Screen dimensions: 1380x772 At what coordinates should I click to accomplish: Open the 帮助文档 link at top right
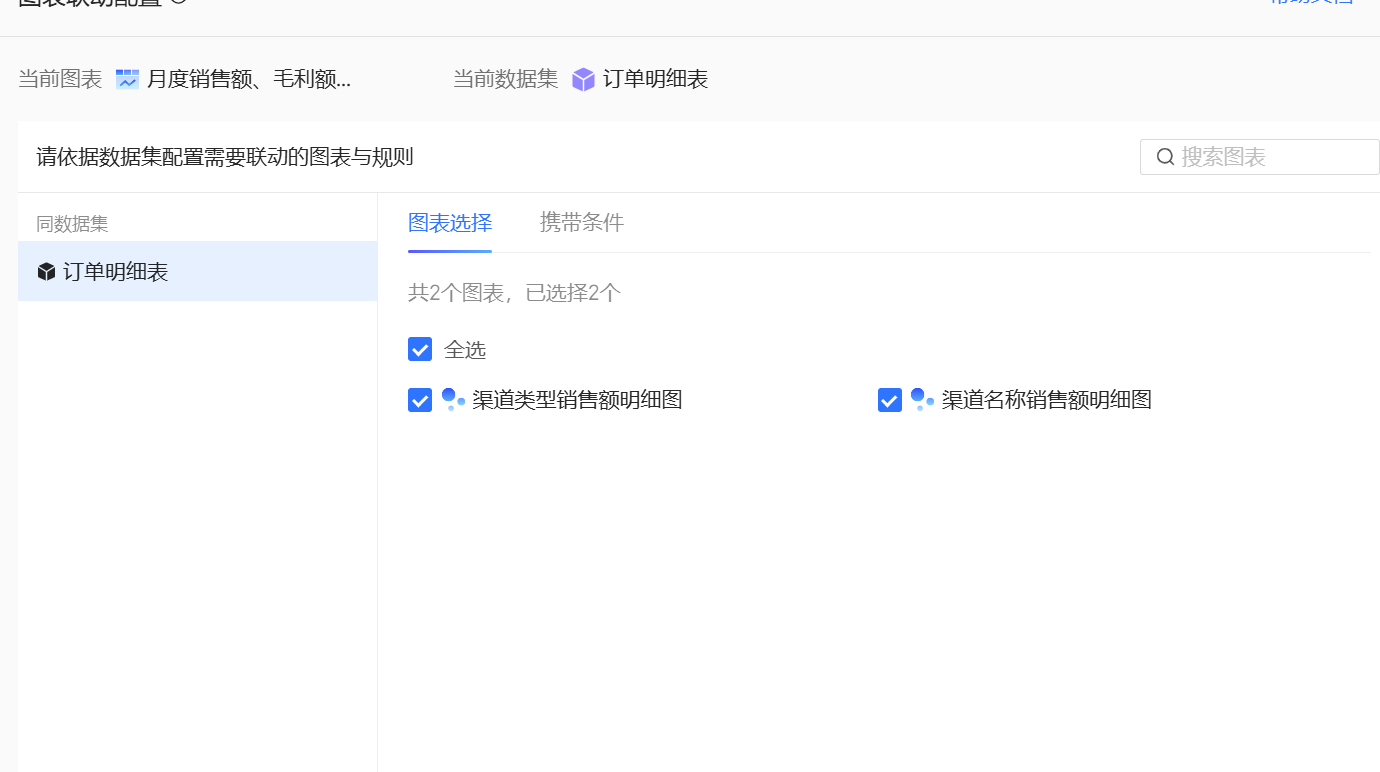pyautogui.click(x=1310, y=3)
